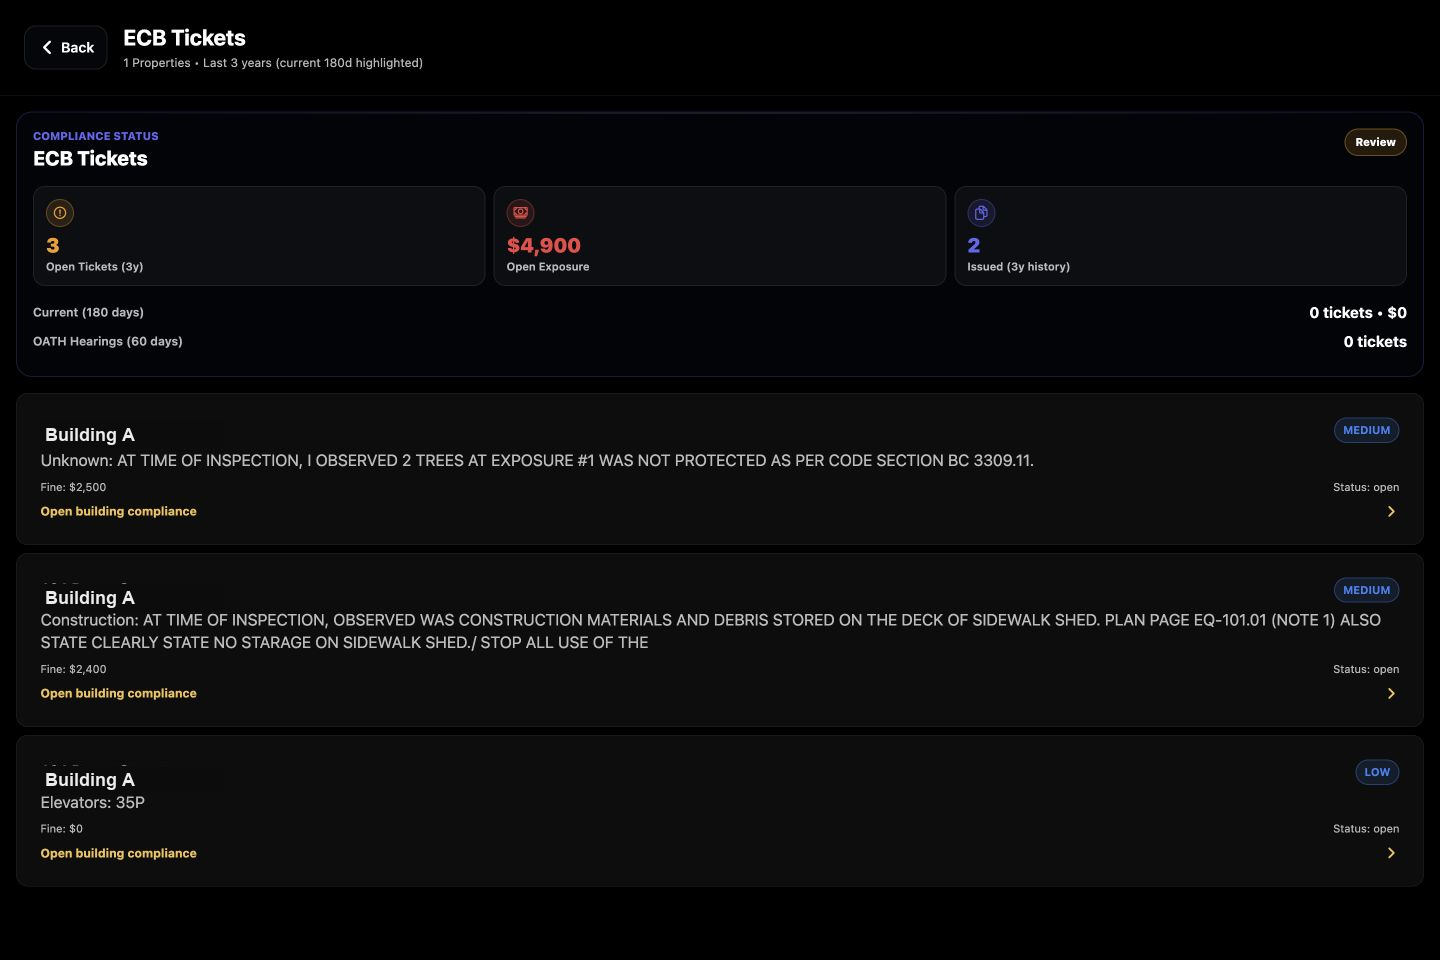Image resolution: width=1440 pixels, height=960 pixels.
Task: Click the '1 Properties • Last 3 years' subtitle
Action: 273,63
